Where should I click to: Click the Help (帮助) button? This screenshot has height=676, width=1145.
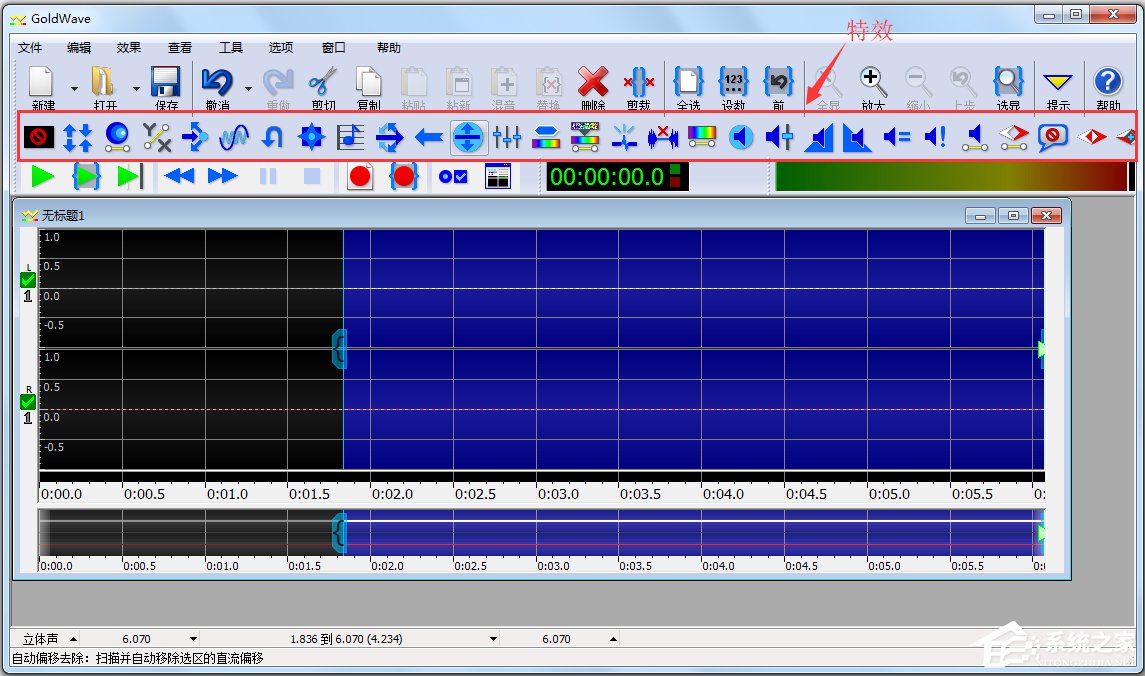click(1108, 87)
